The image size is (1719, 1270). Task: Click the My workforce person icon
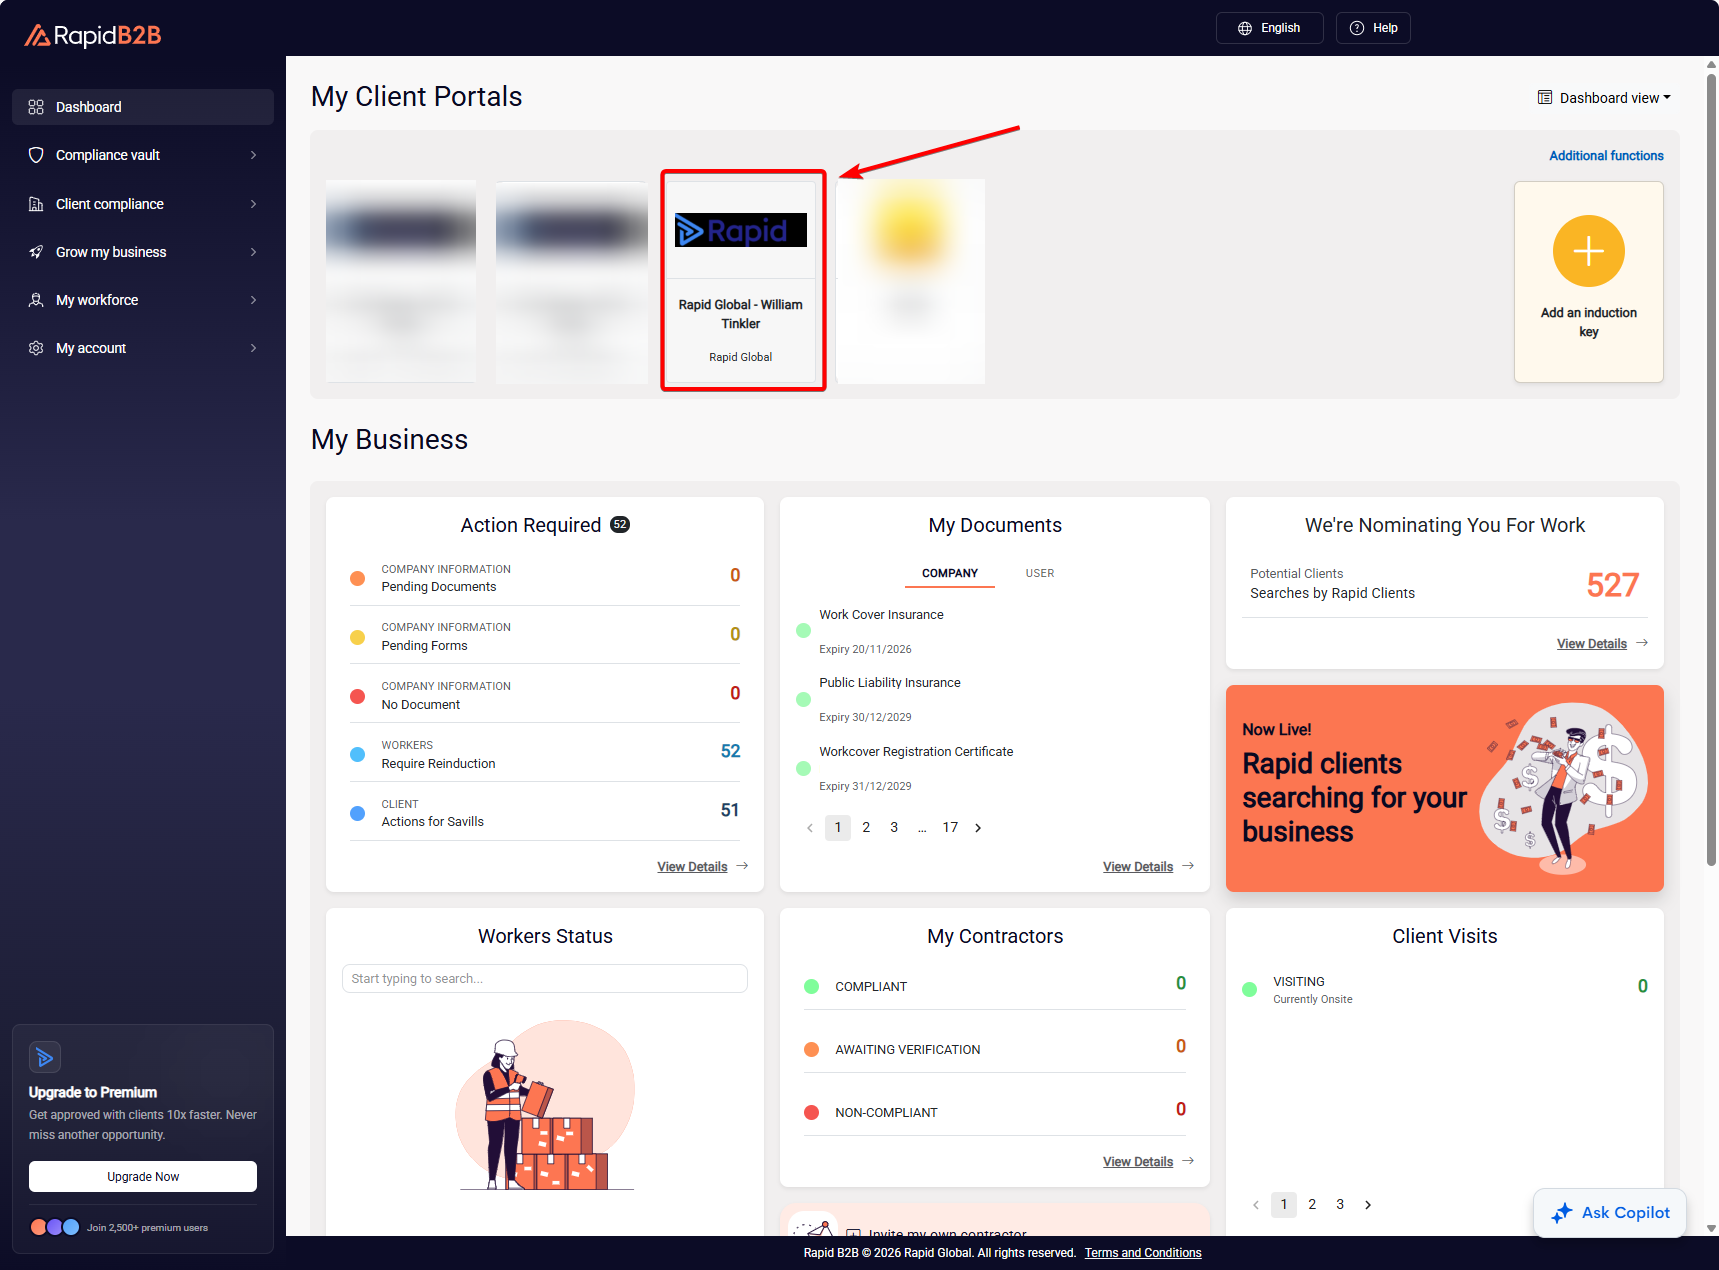pyautogui.click(x=36, y=300)
